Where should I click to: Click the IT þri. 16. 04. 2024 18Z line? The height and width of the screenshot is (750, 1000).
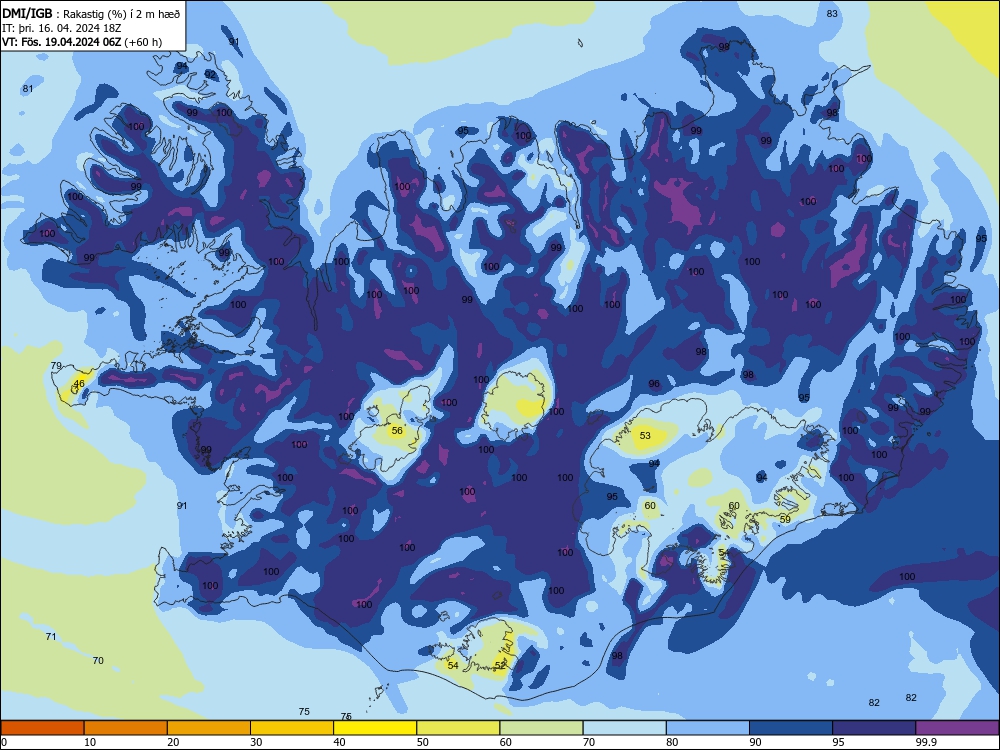click(x=63, y=28)
